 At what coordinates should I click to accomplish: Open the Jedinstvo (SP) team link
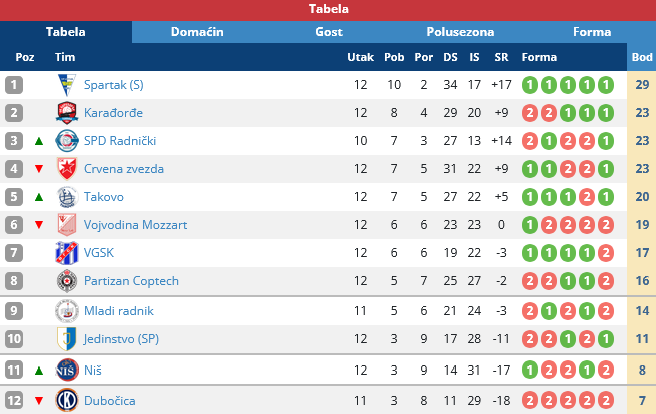[121, 339]
